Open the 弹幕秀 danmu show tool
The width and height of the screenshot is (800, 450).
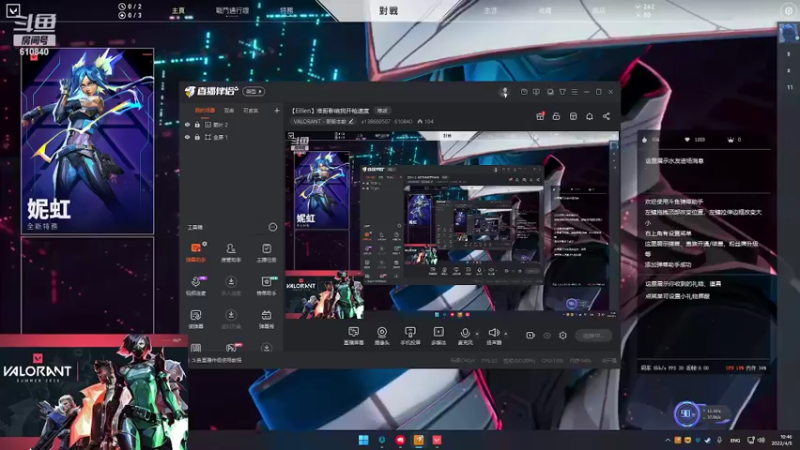click(266, 319)
